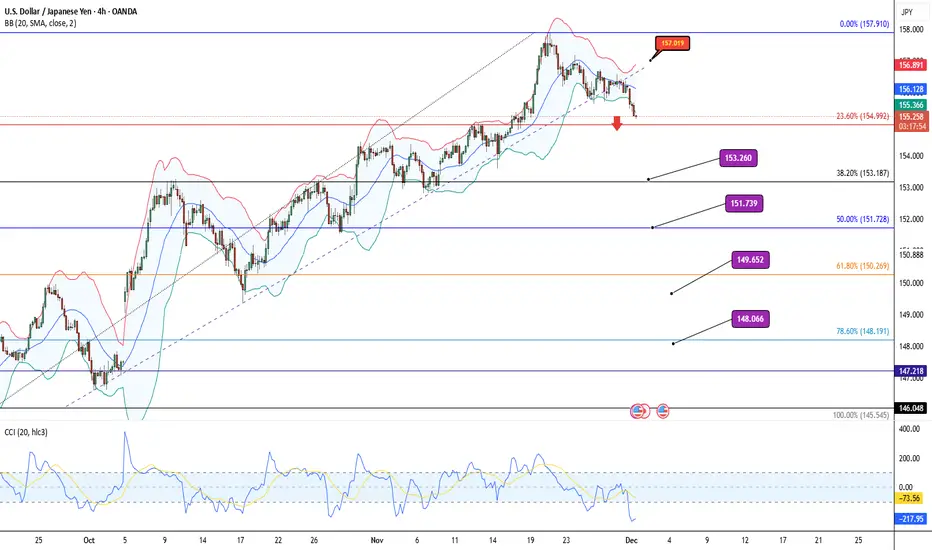The height and width of the screenshot is (550, 932).
Task: Open the US flag event icon overlapping another marker
Action: click(x=638, y=410)
